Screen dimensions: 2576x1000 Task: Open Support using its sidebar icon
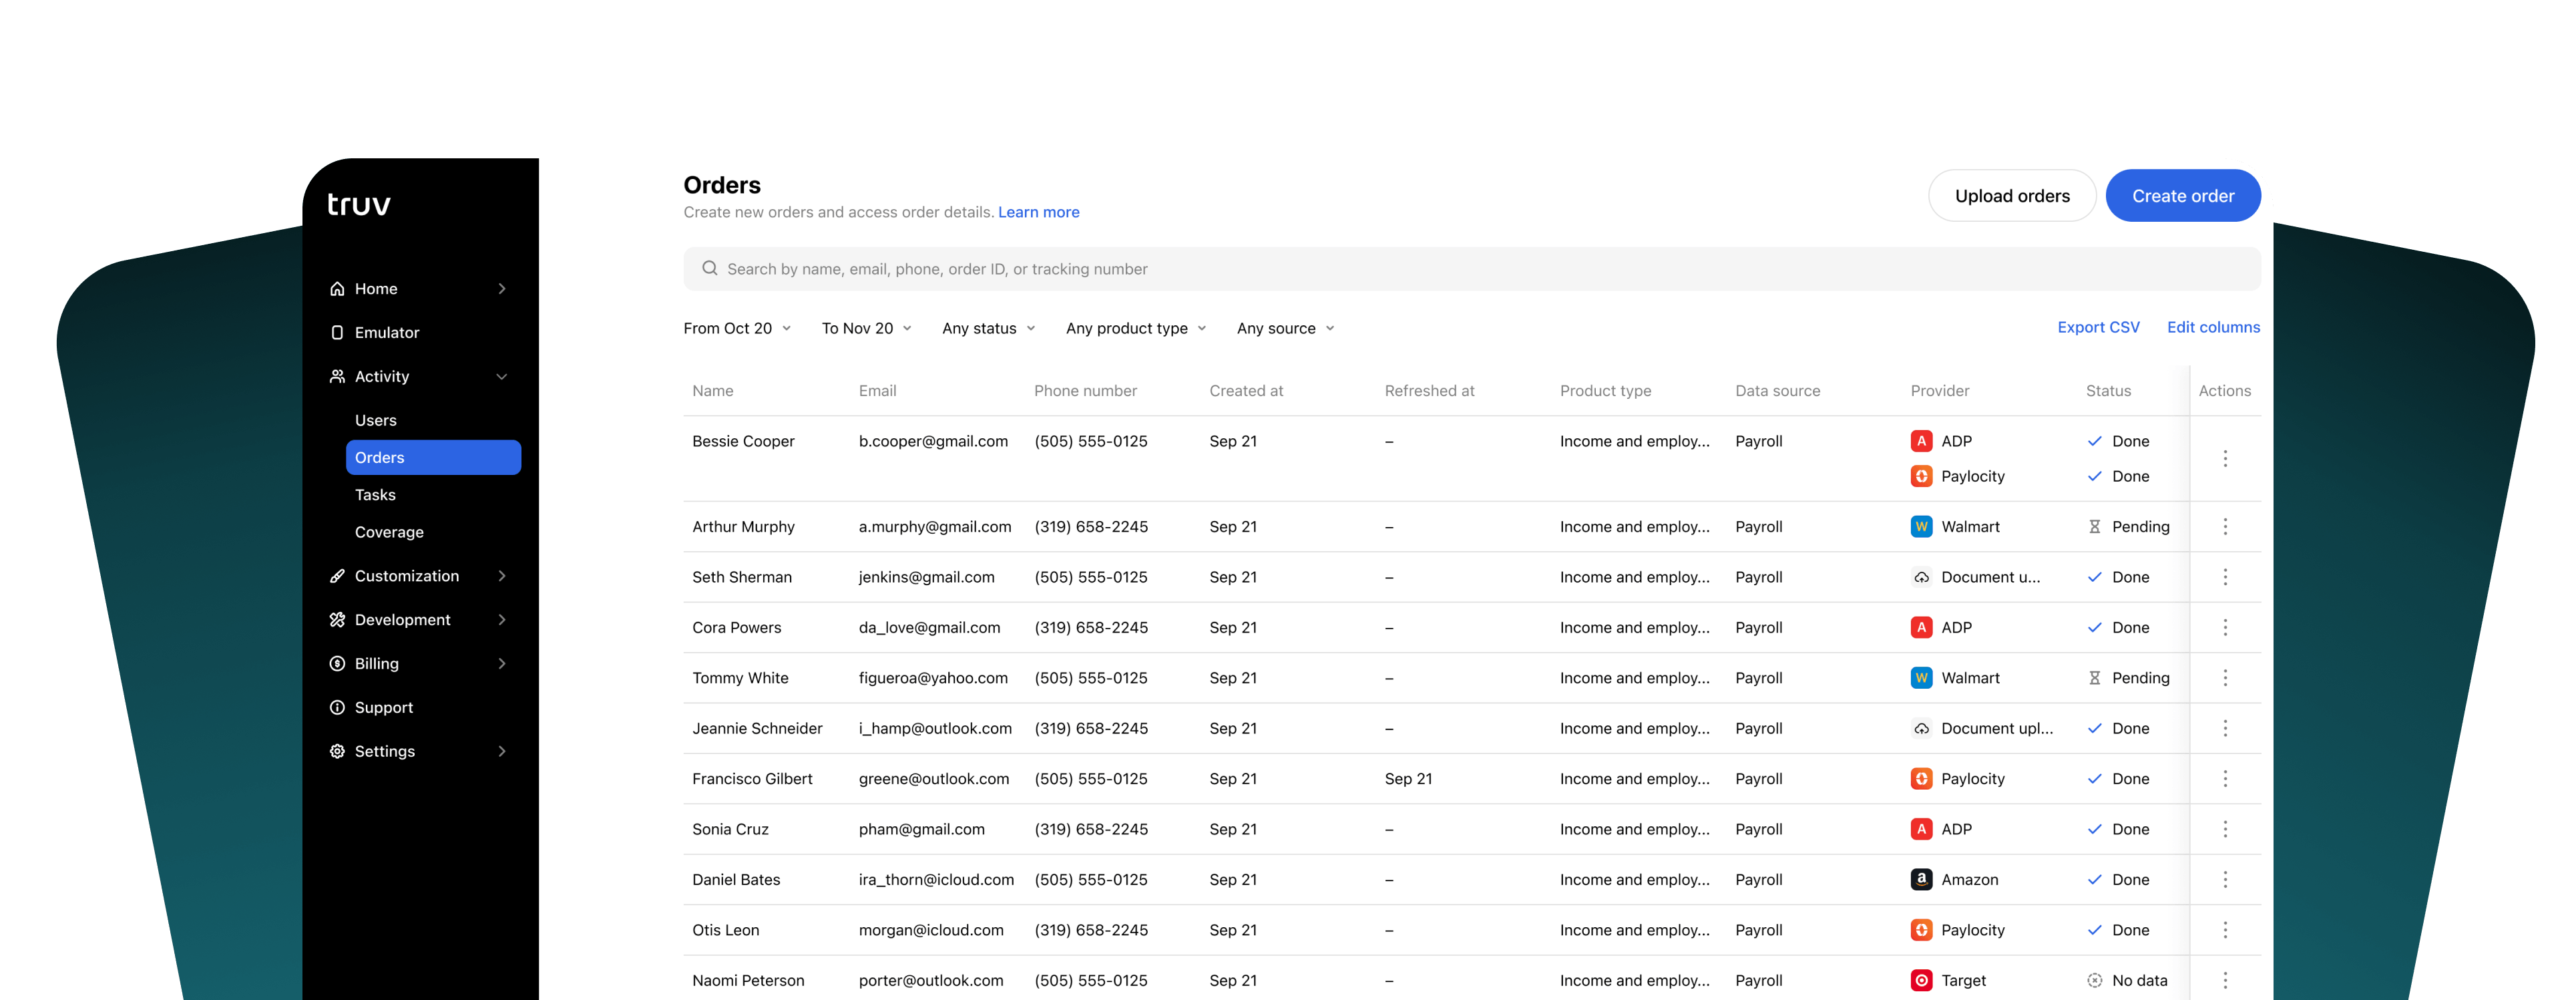[x=338, y=707]
